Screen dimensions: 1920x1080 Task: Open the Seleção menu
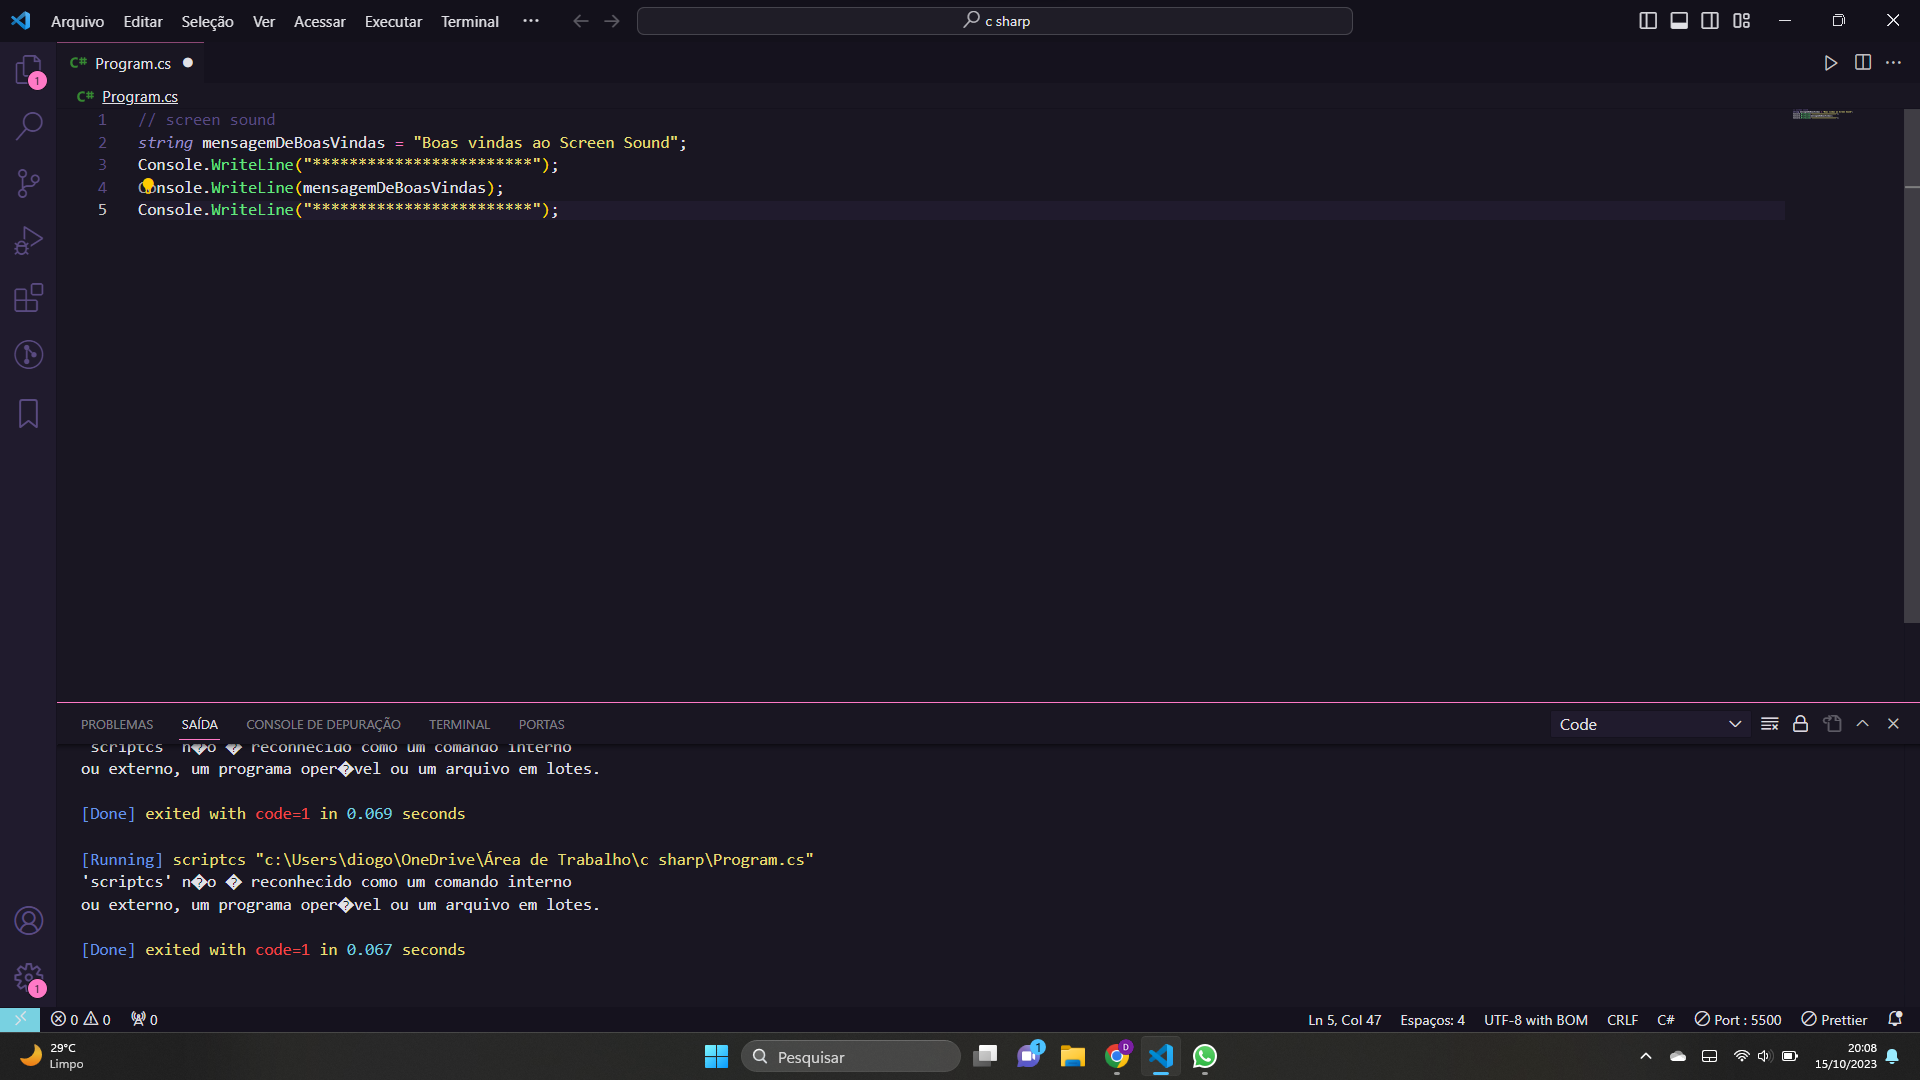[207, 21]
